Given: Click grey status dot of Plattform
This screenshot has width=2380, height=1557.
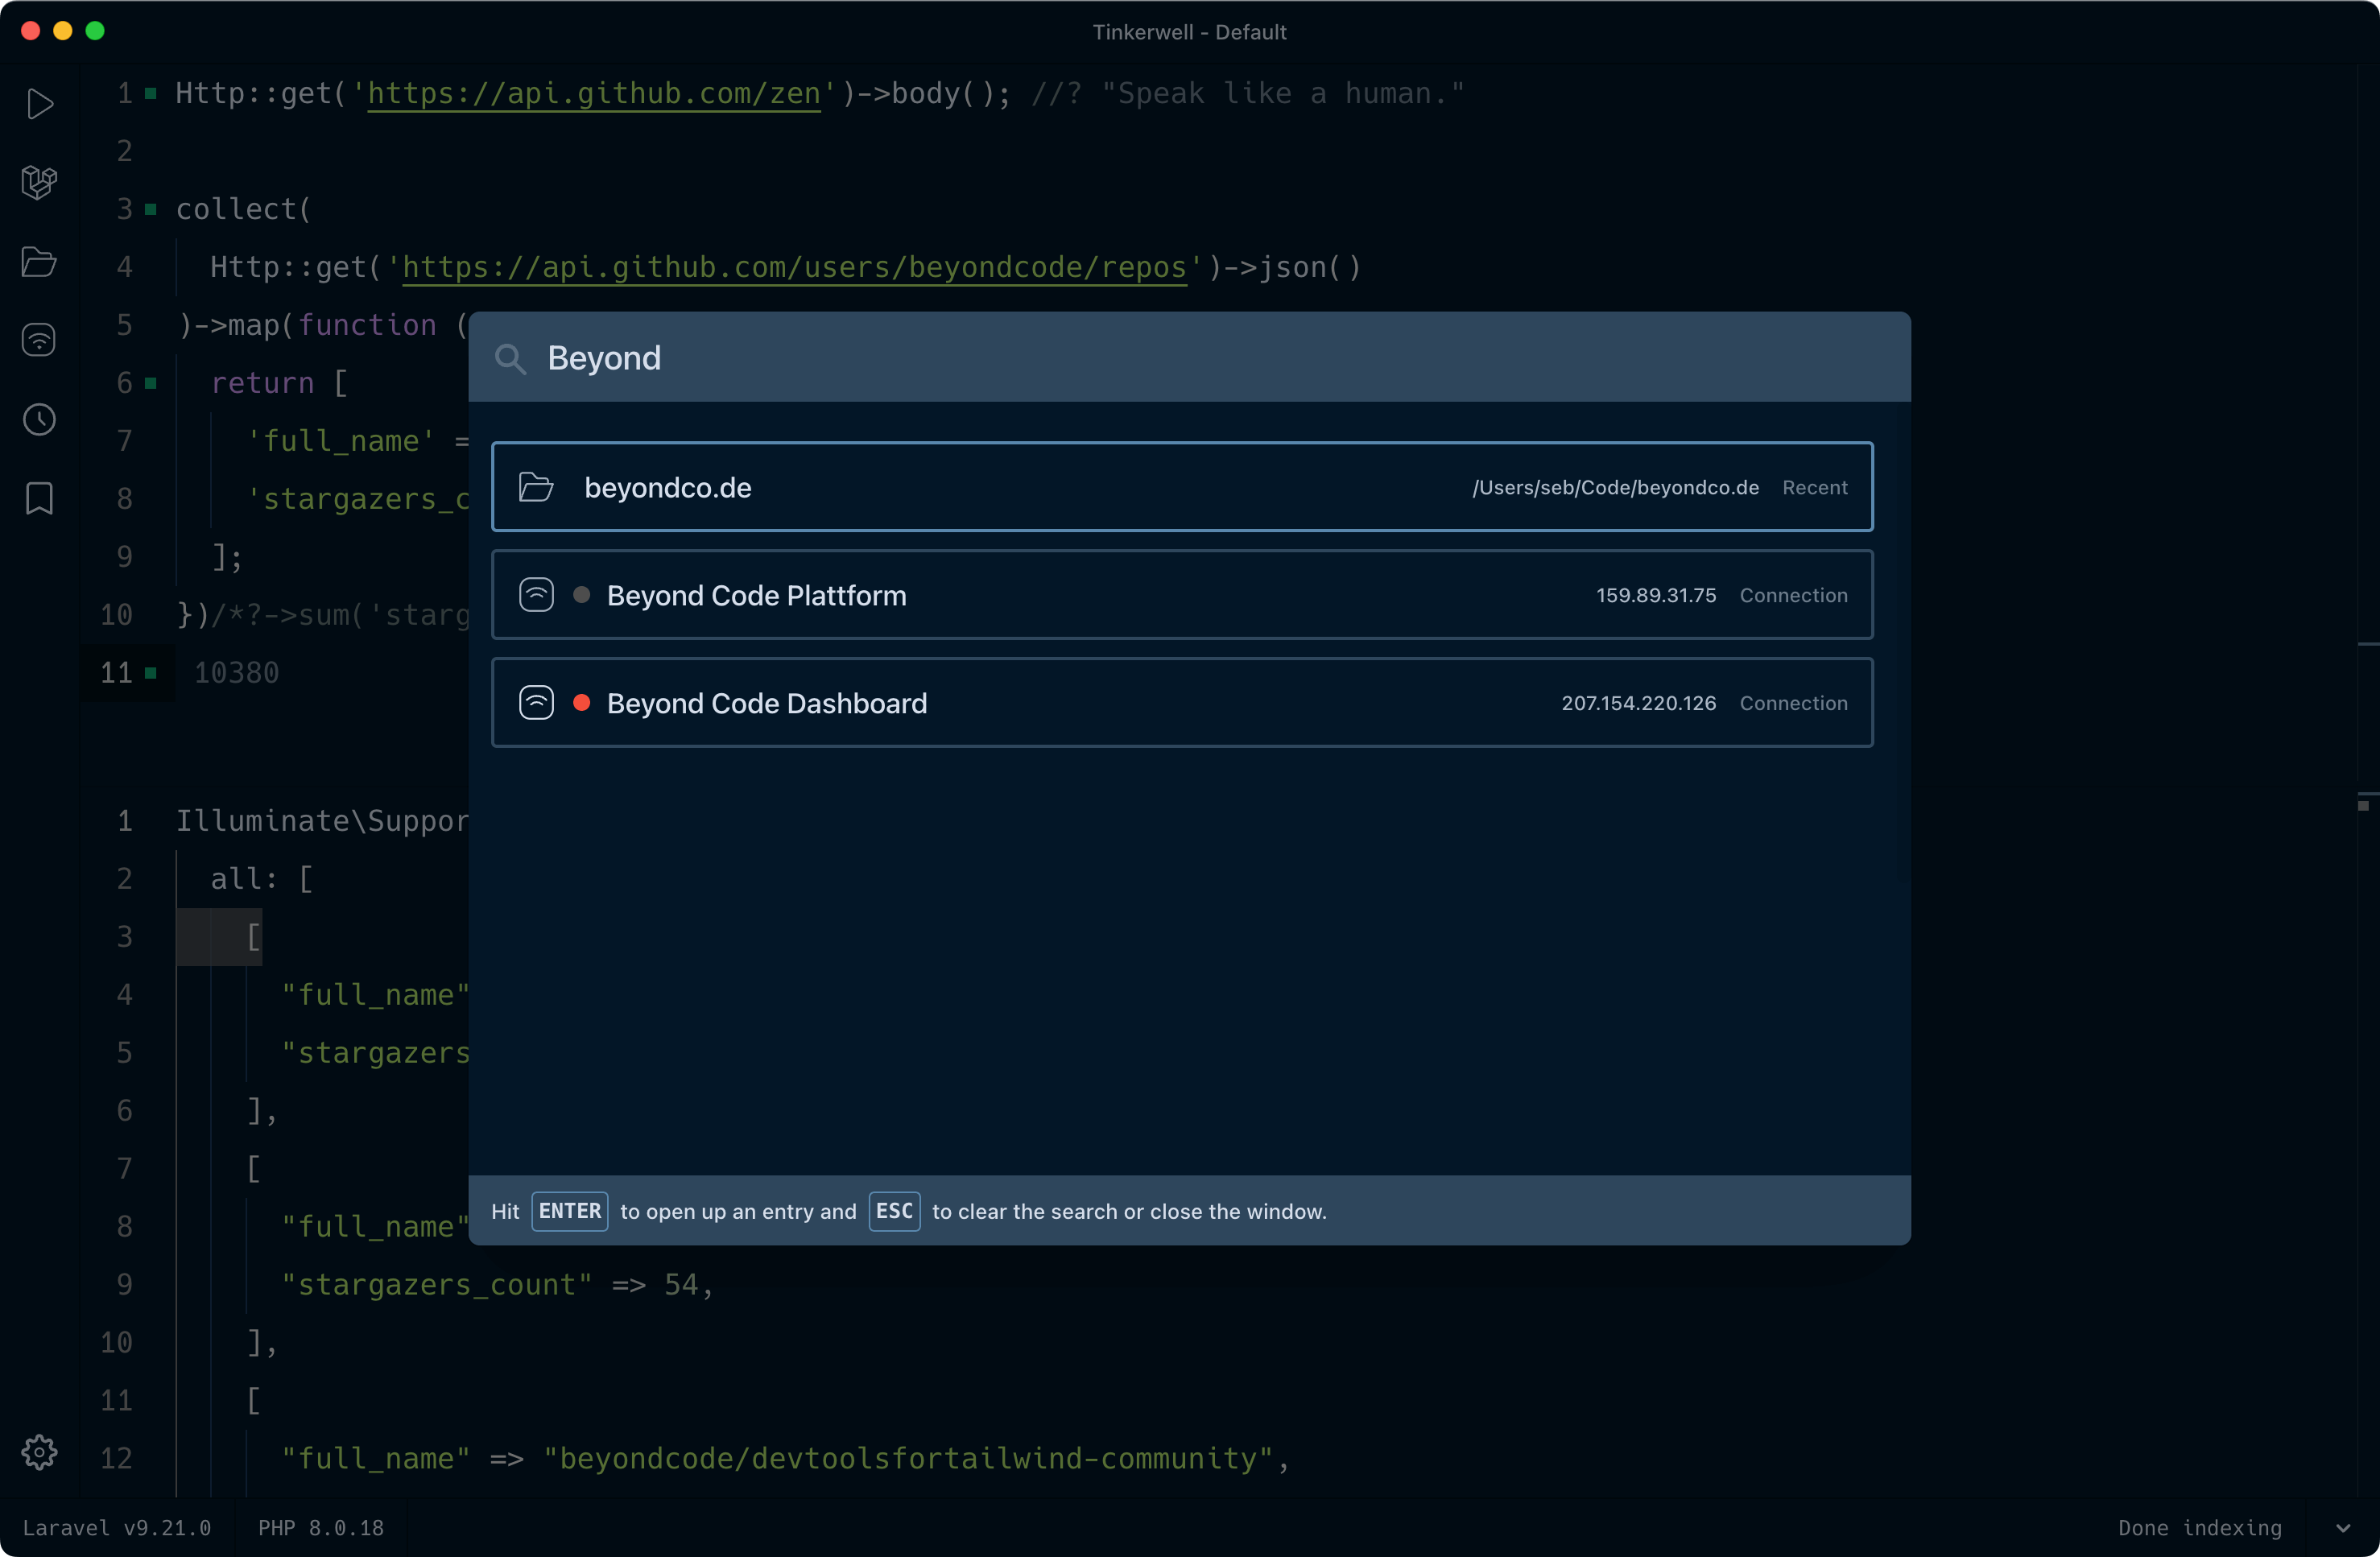Looking at the screenshot, I should 581,595.
